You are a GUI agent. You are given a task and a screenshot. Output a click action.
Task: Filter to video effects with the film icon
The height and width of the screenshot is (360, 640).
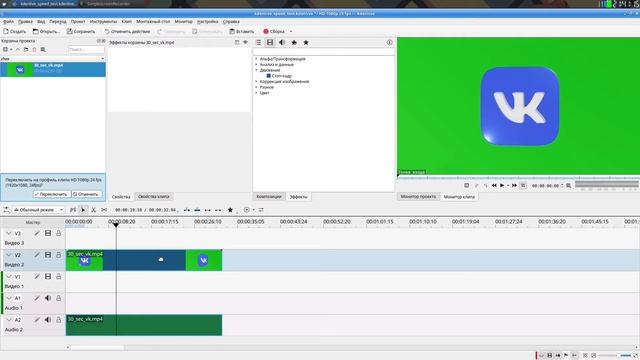point(270,42)
